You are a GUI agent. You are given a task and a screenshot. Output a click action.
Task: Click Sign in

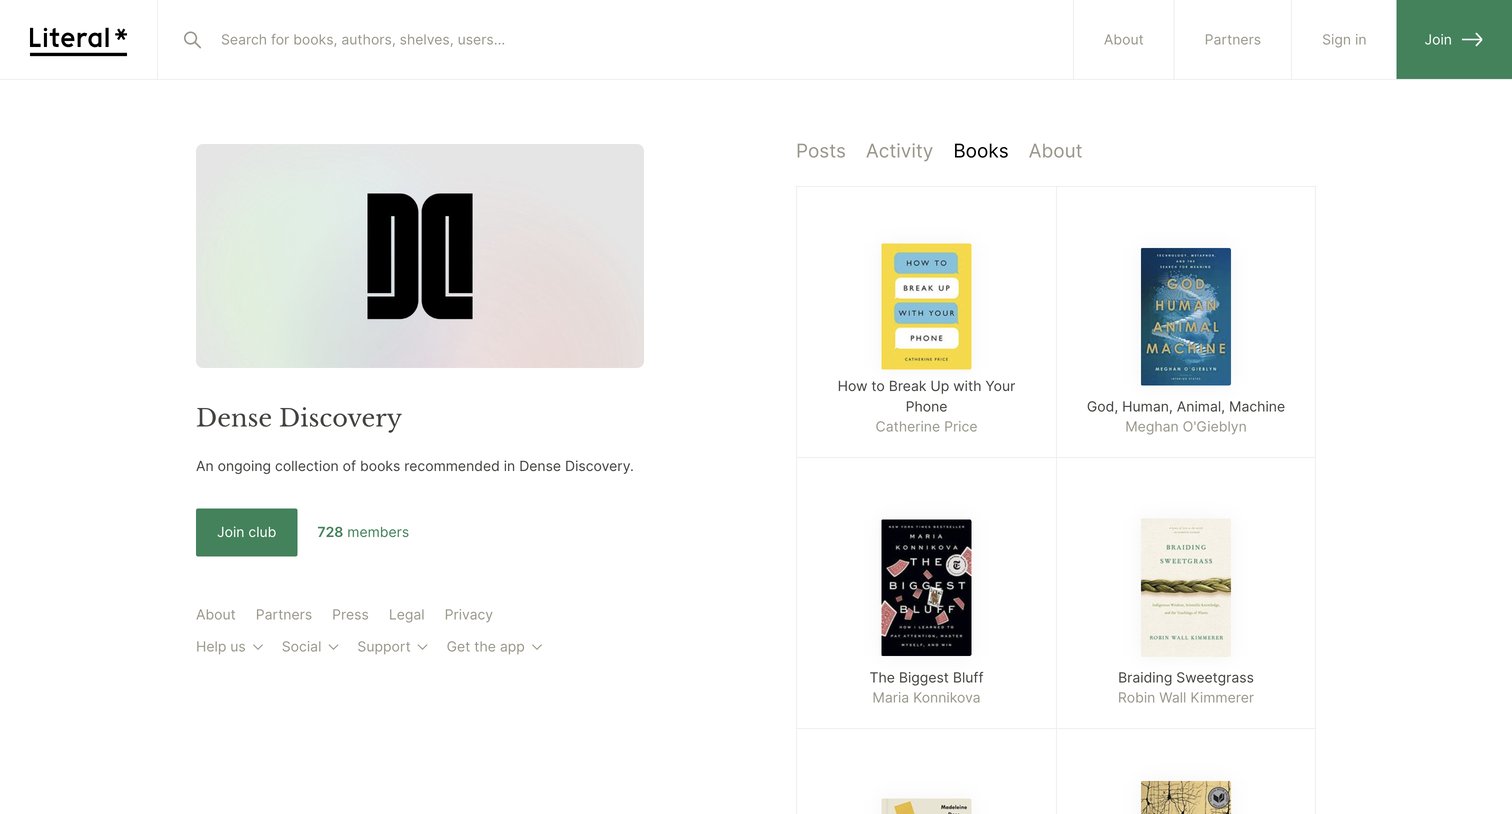click(1344, 40)
